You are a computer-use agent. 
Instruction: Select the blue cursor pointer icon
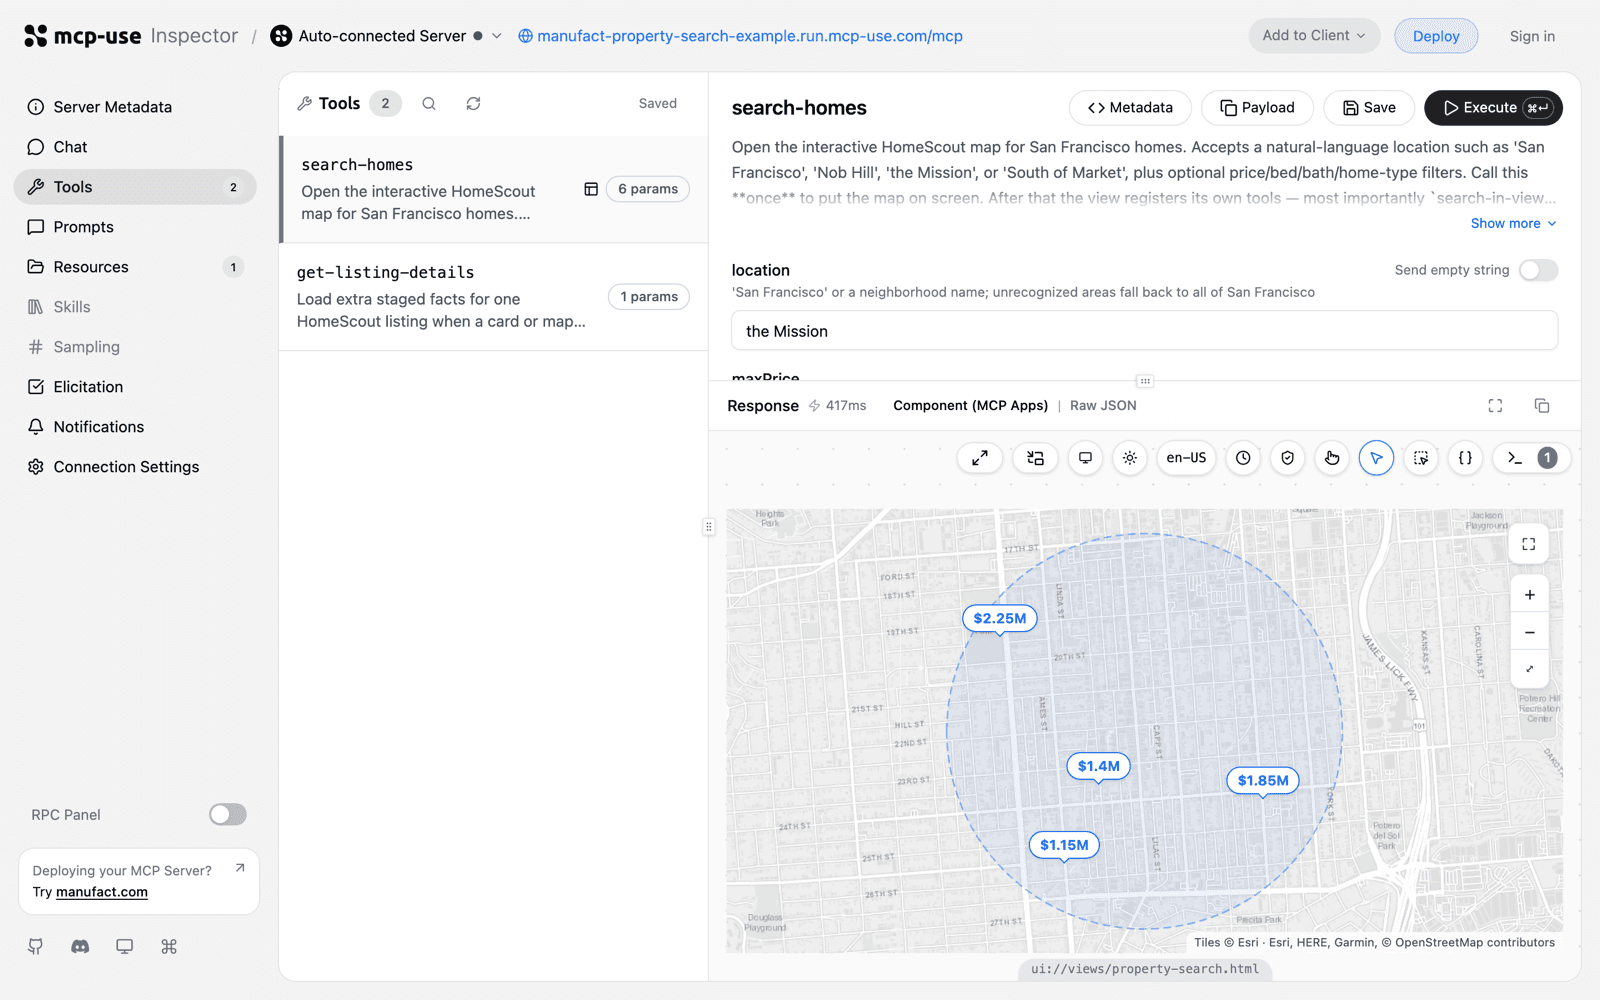[1377, 458]
